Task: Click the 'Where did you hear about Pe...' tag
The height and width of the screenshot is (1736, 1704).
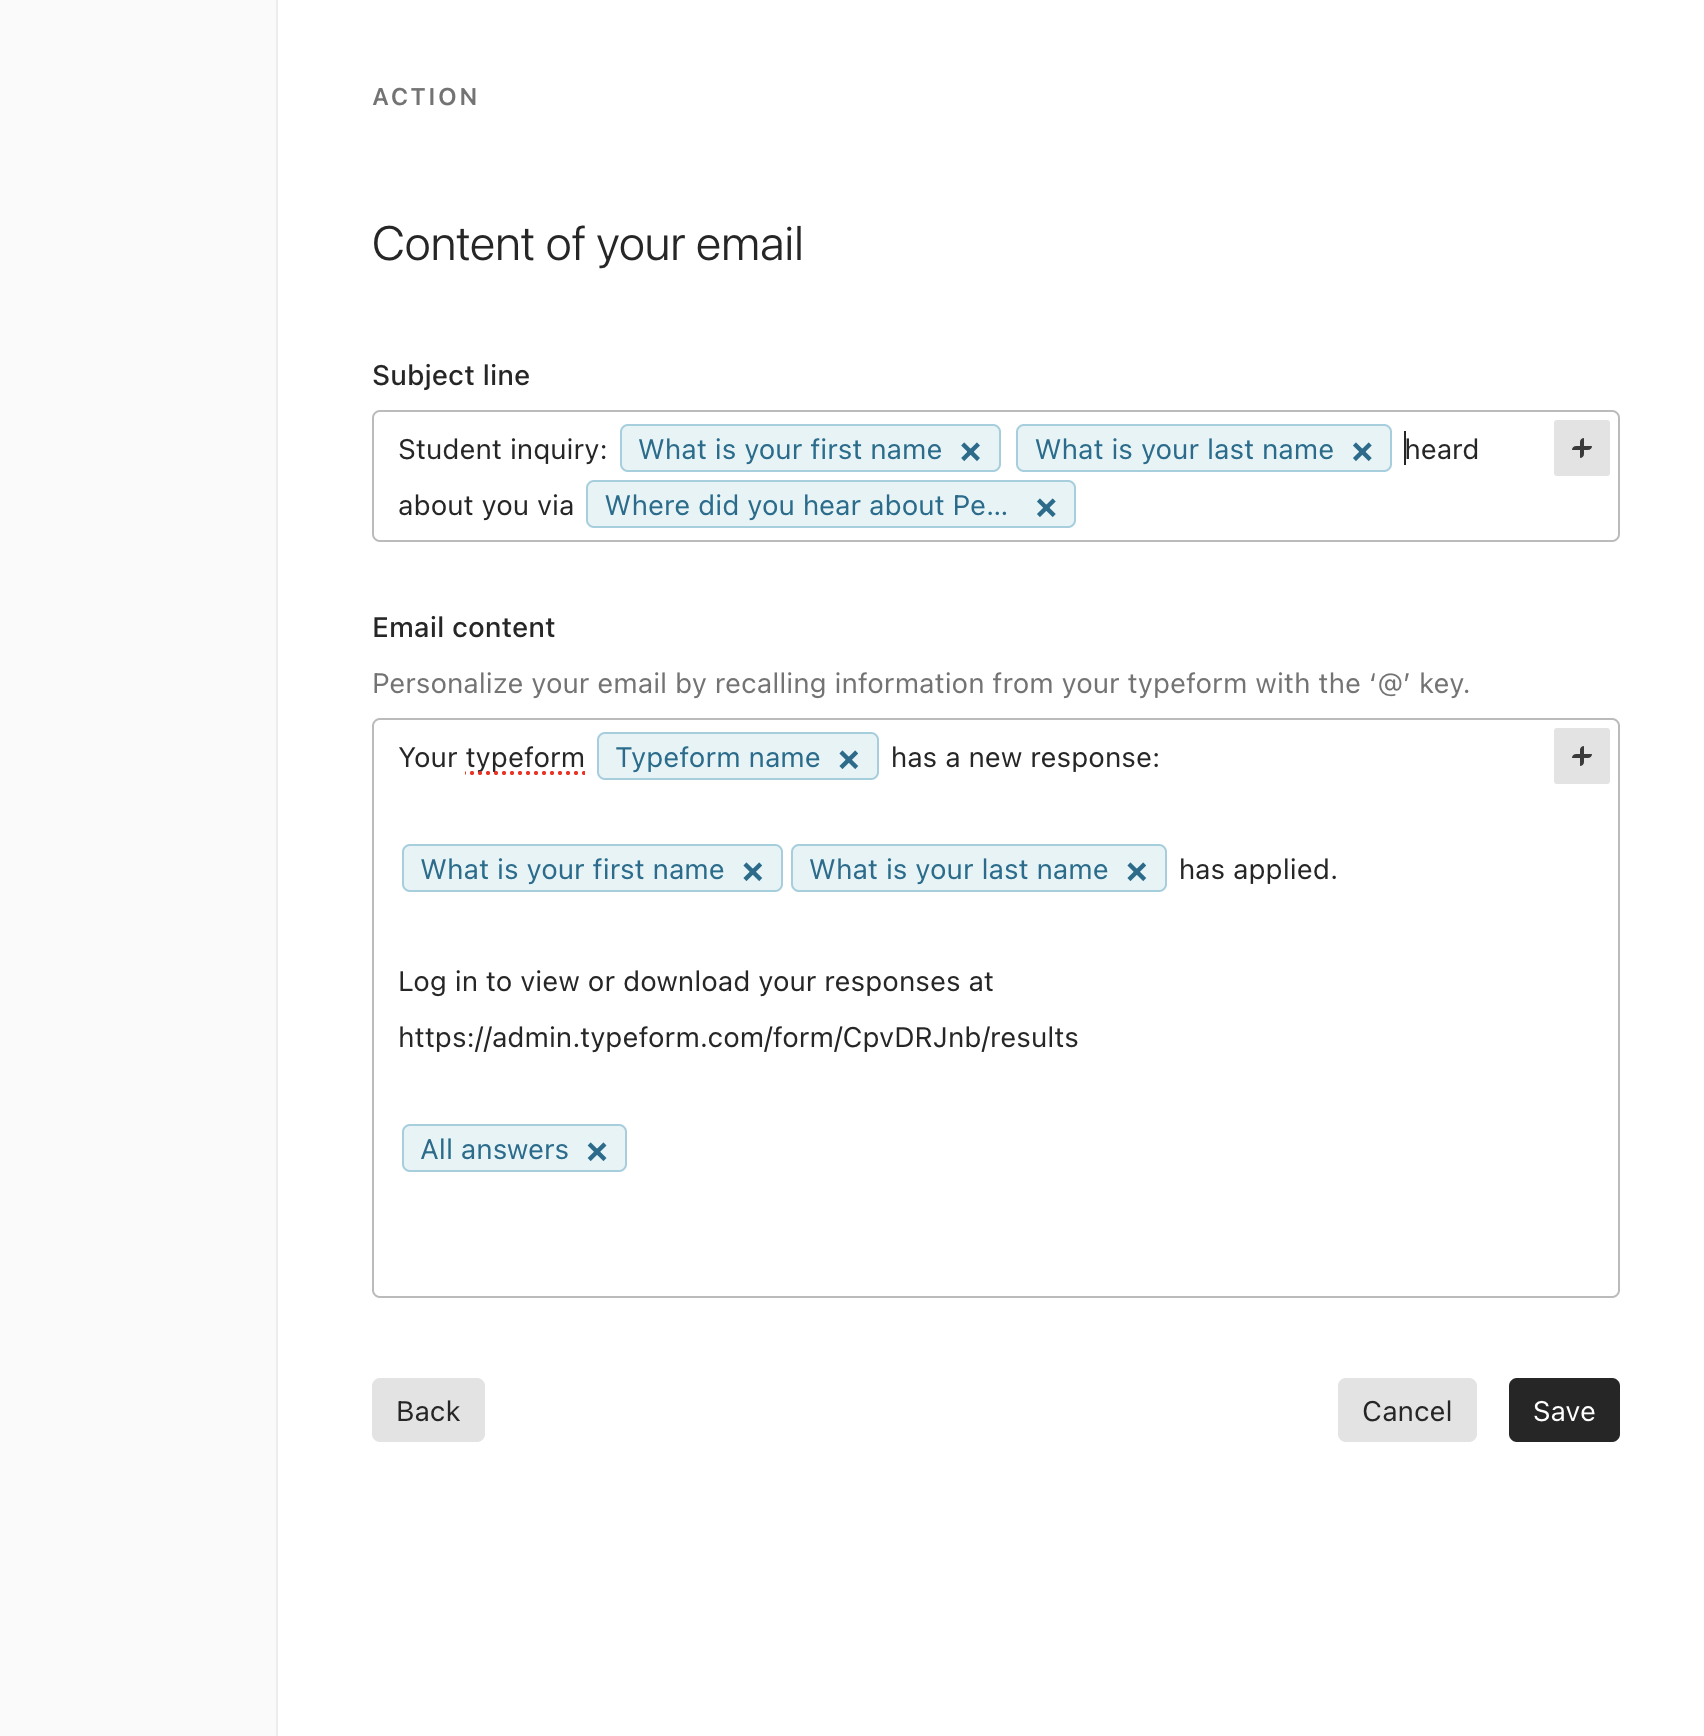Action: tap(806, 505)
